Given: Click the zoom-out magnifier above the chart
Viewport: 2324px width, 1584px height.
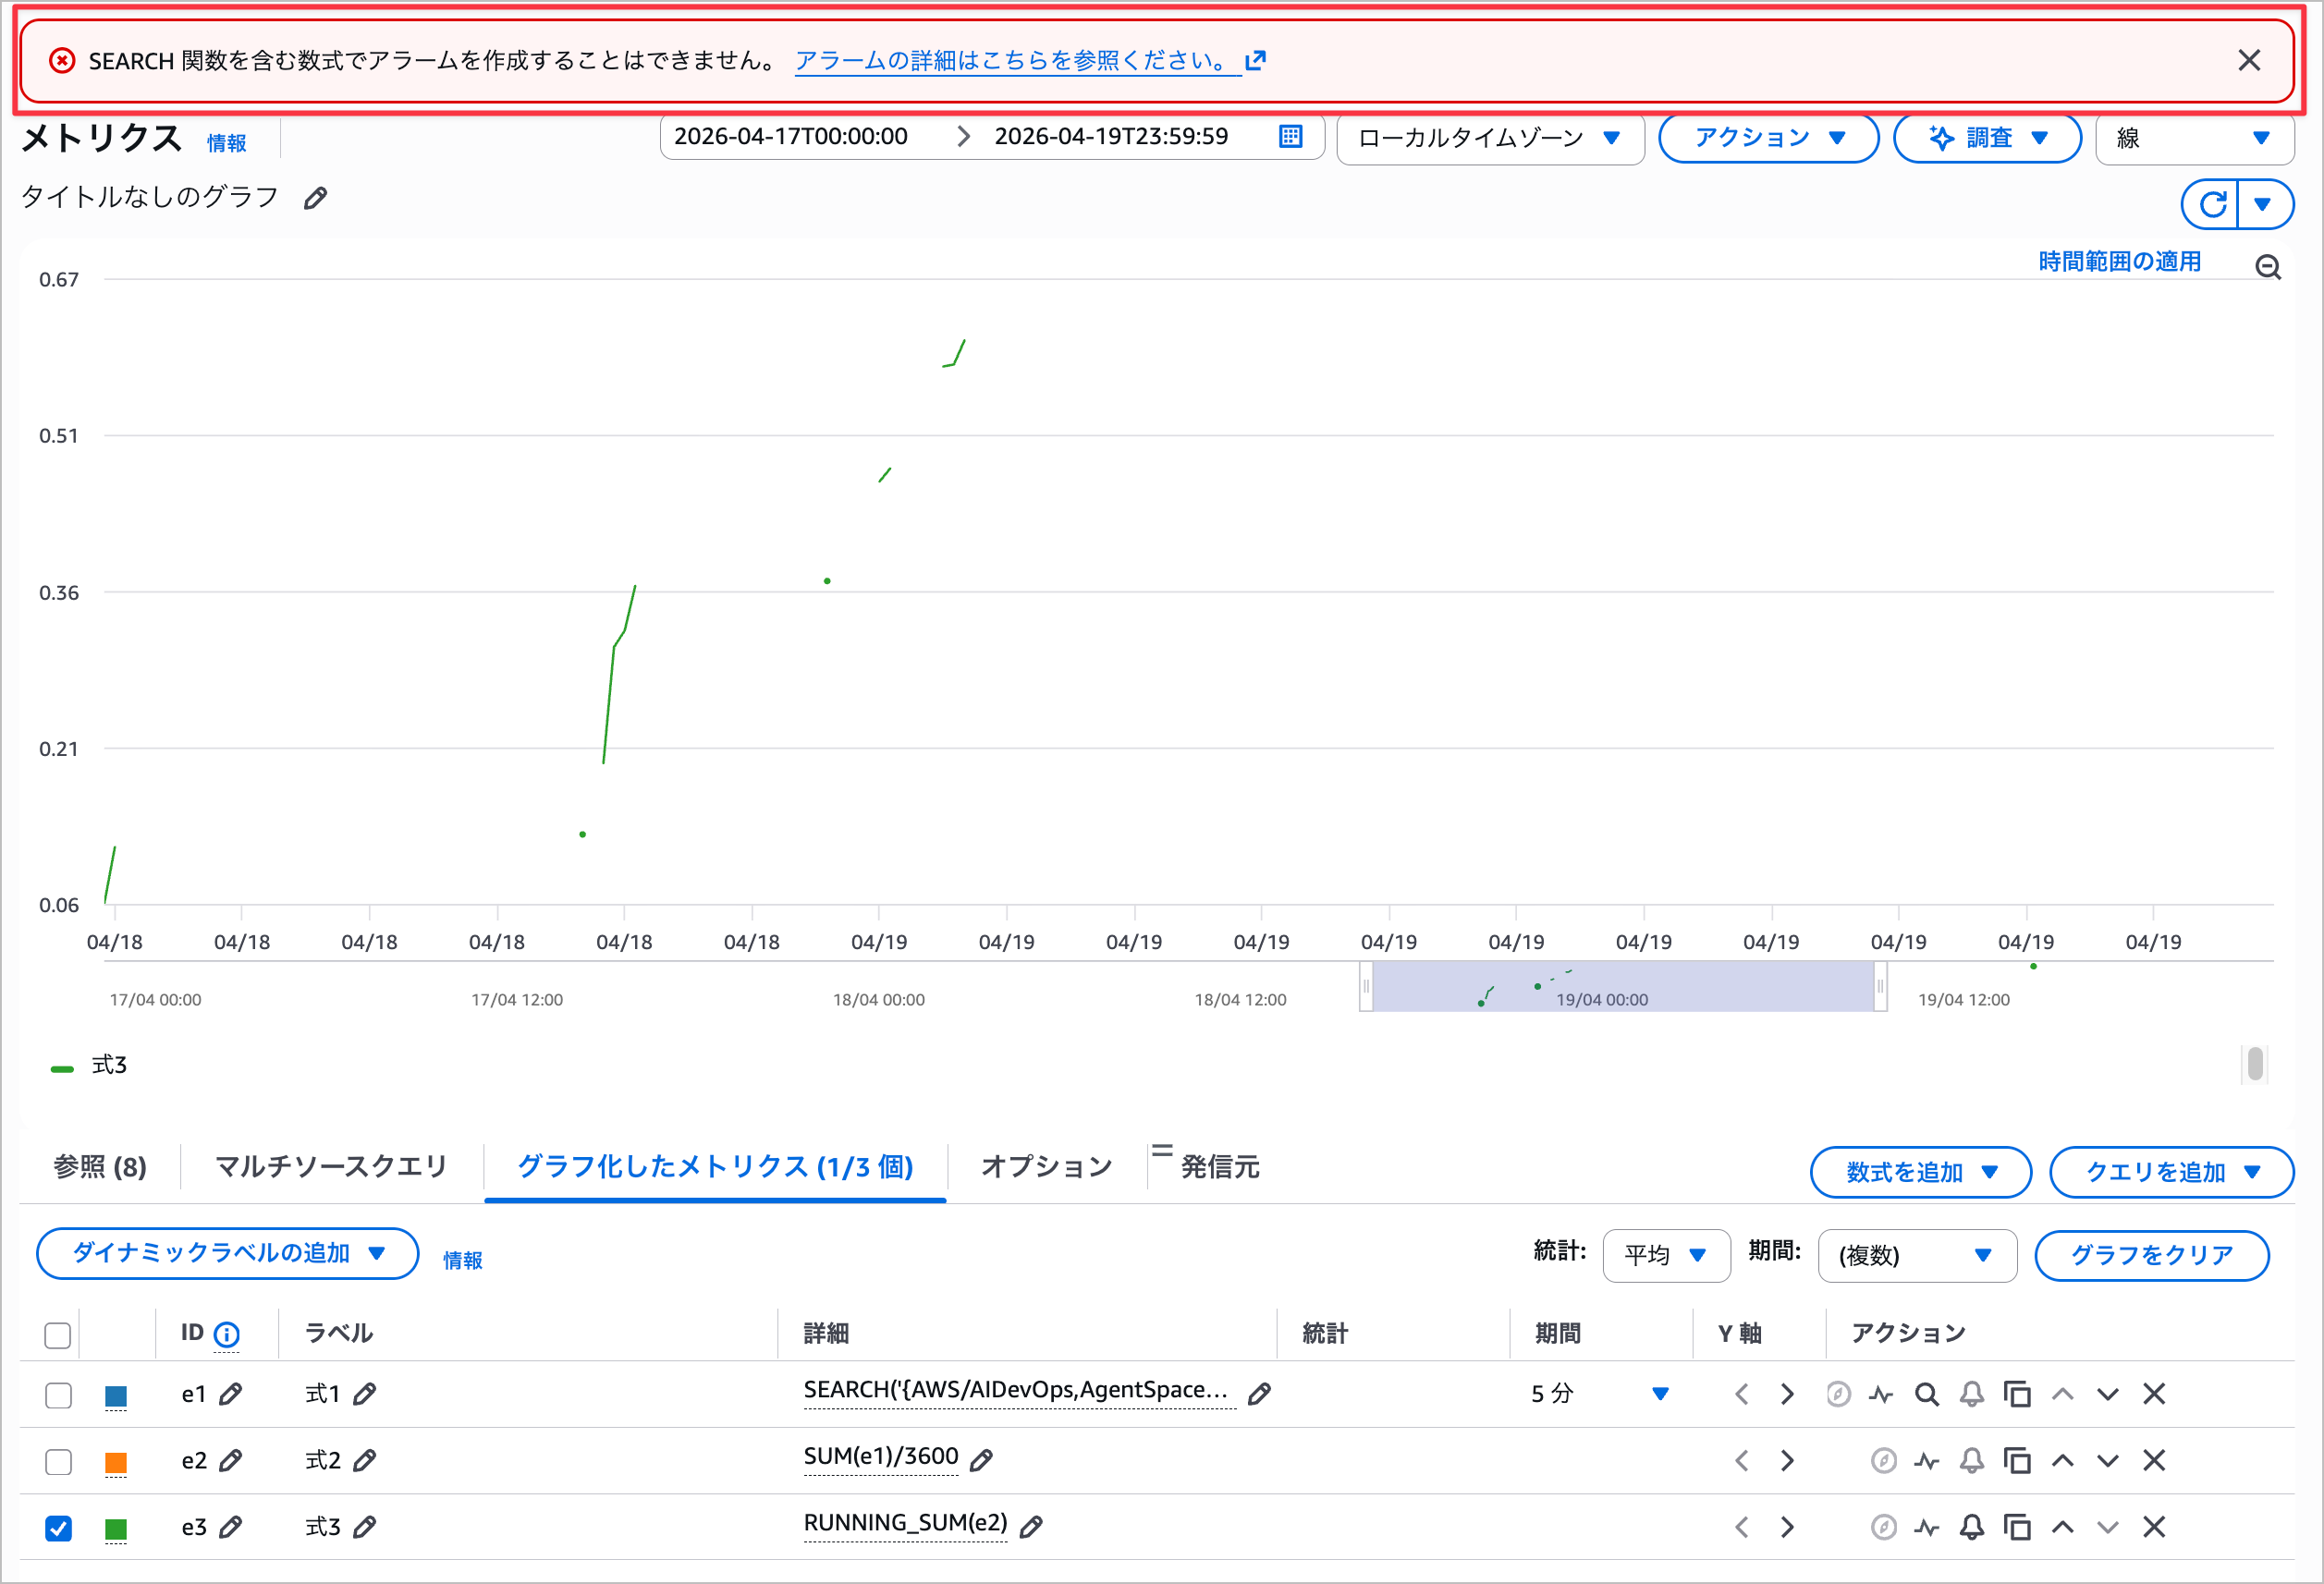Looking at the screenshot, I should pyautogui.click(x=2268, y=267).
